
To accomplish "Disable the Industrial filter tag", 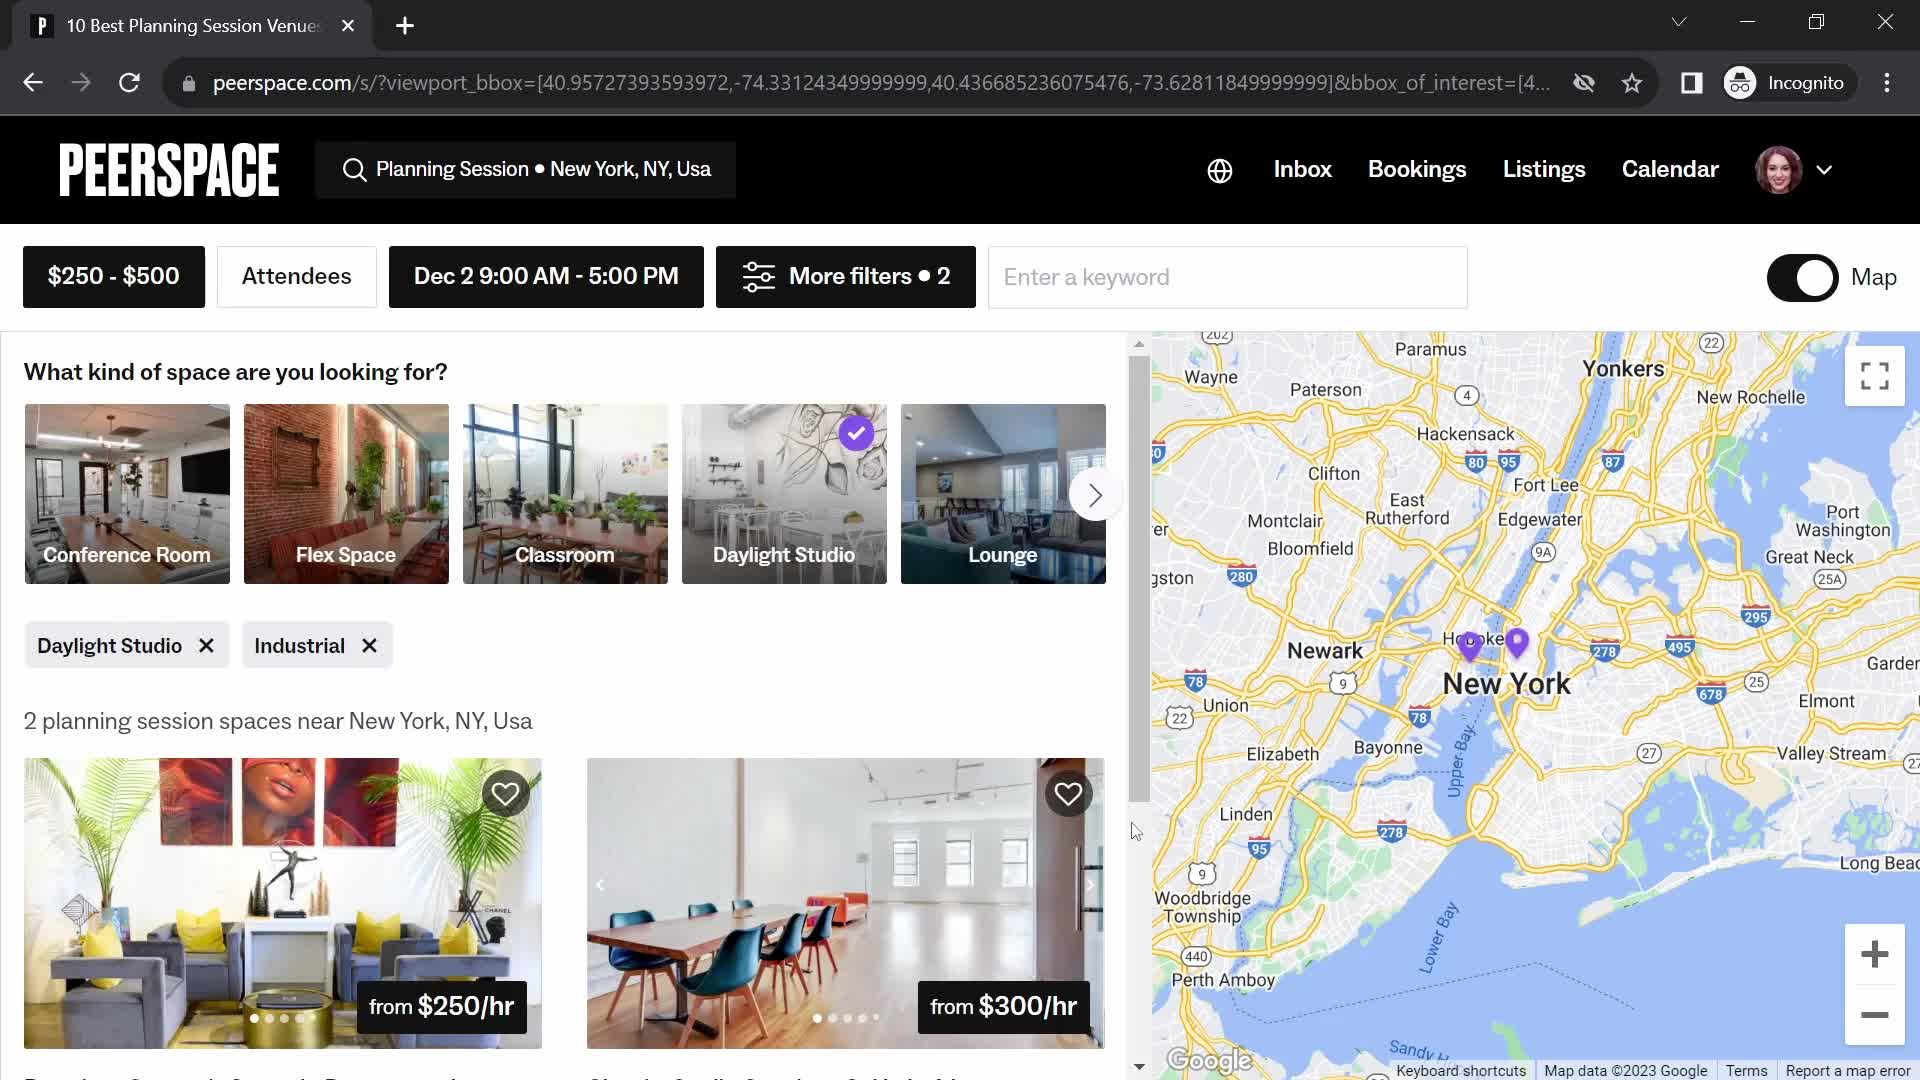I will 368,645.
